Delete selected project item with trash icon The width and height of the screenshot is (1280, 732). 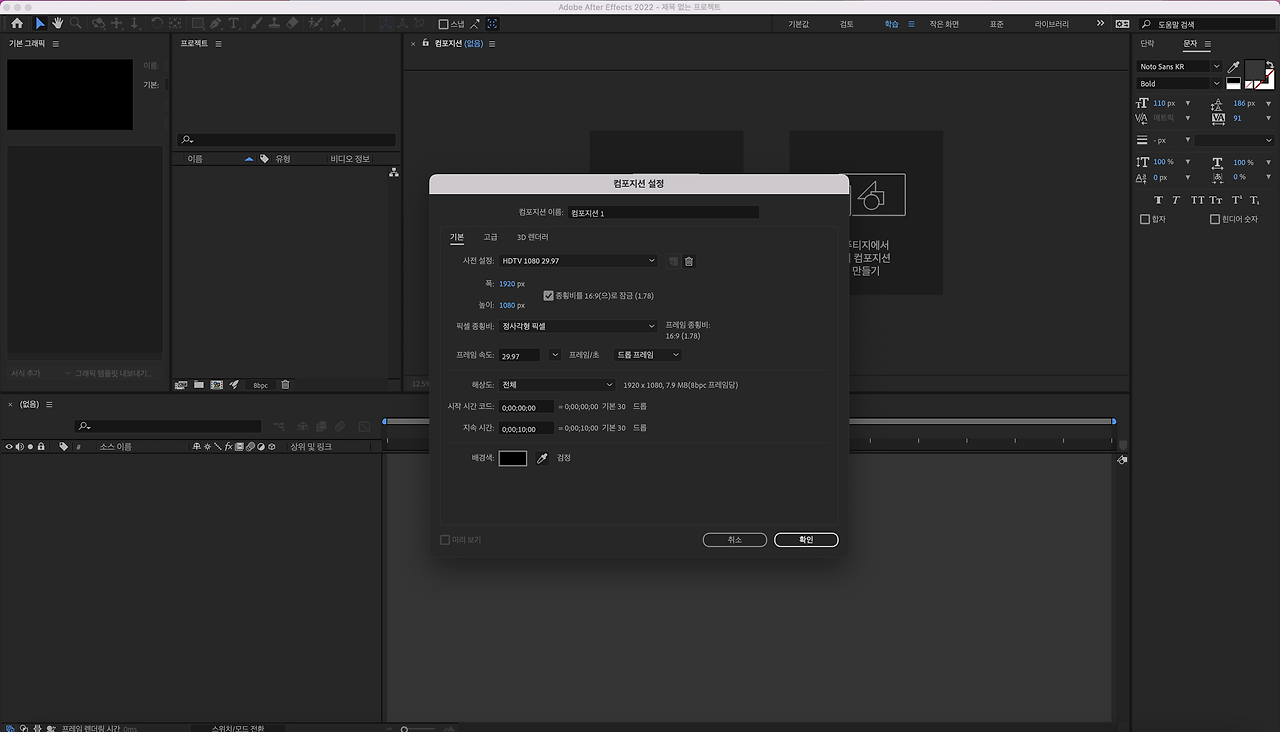pos(285,385)
